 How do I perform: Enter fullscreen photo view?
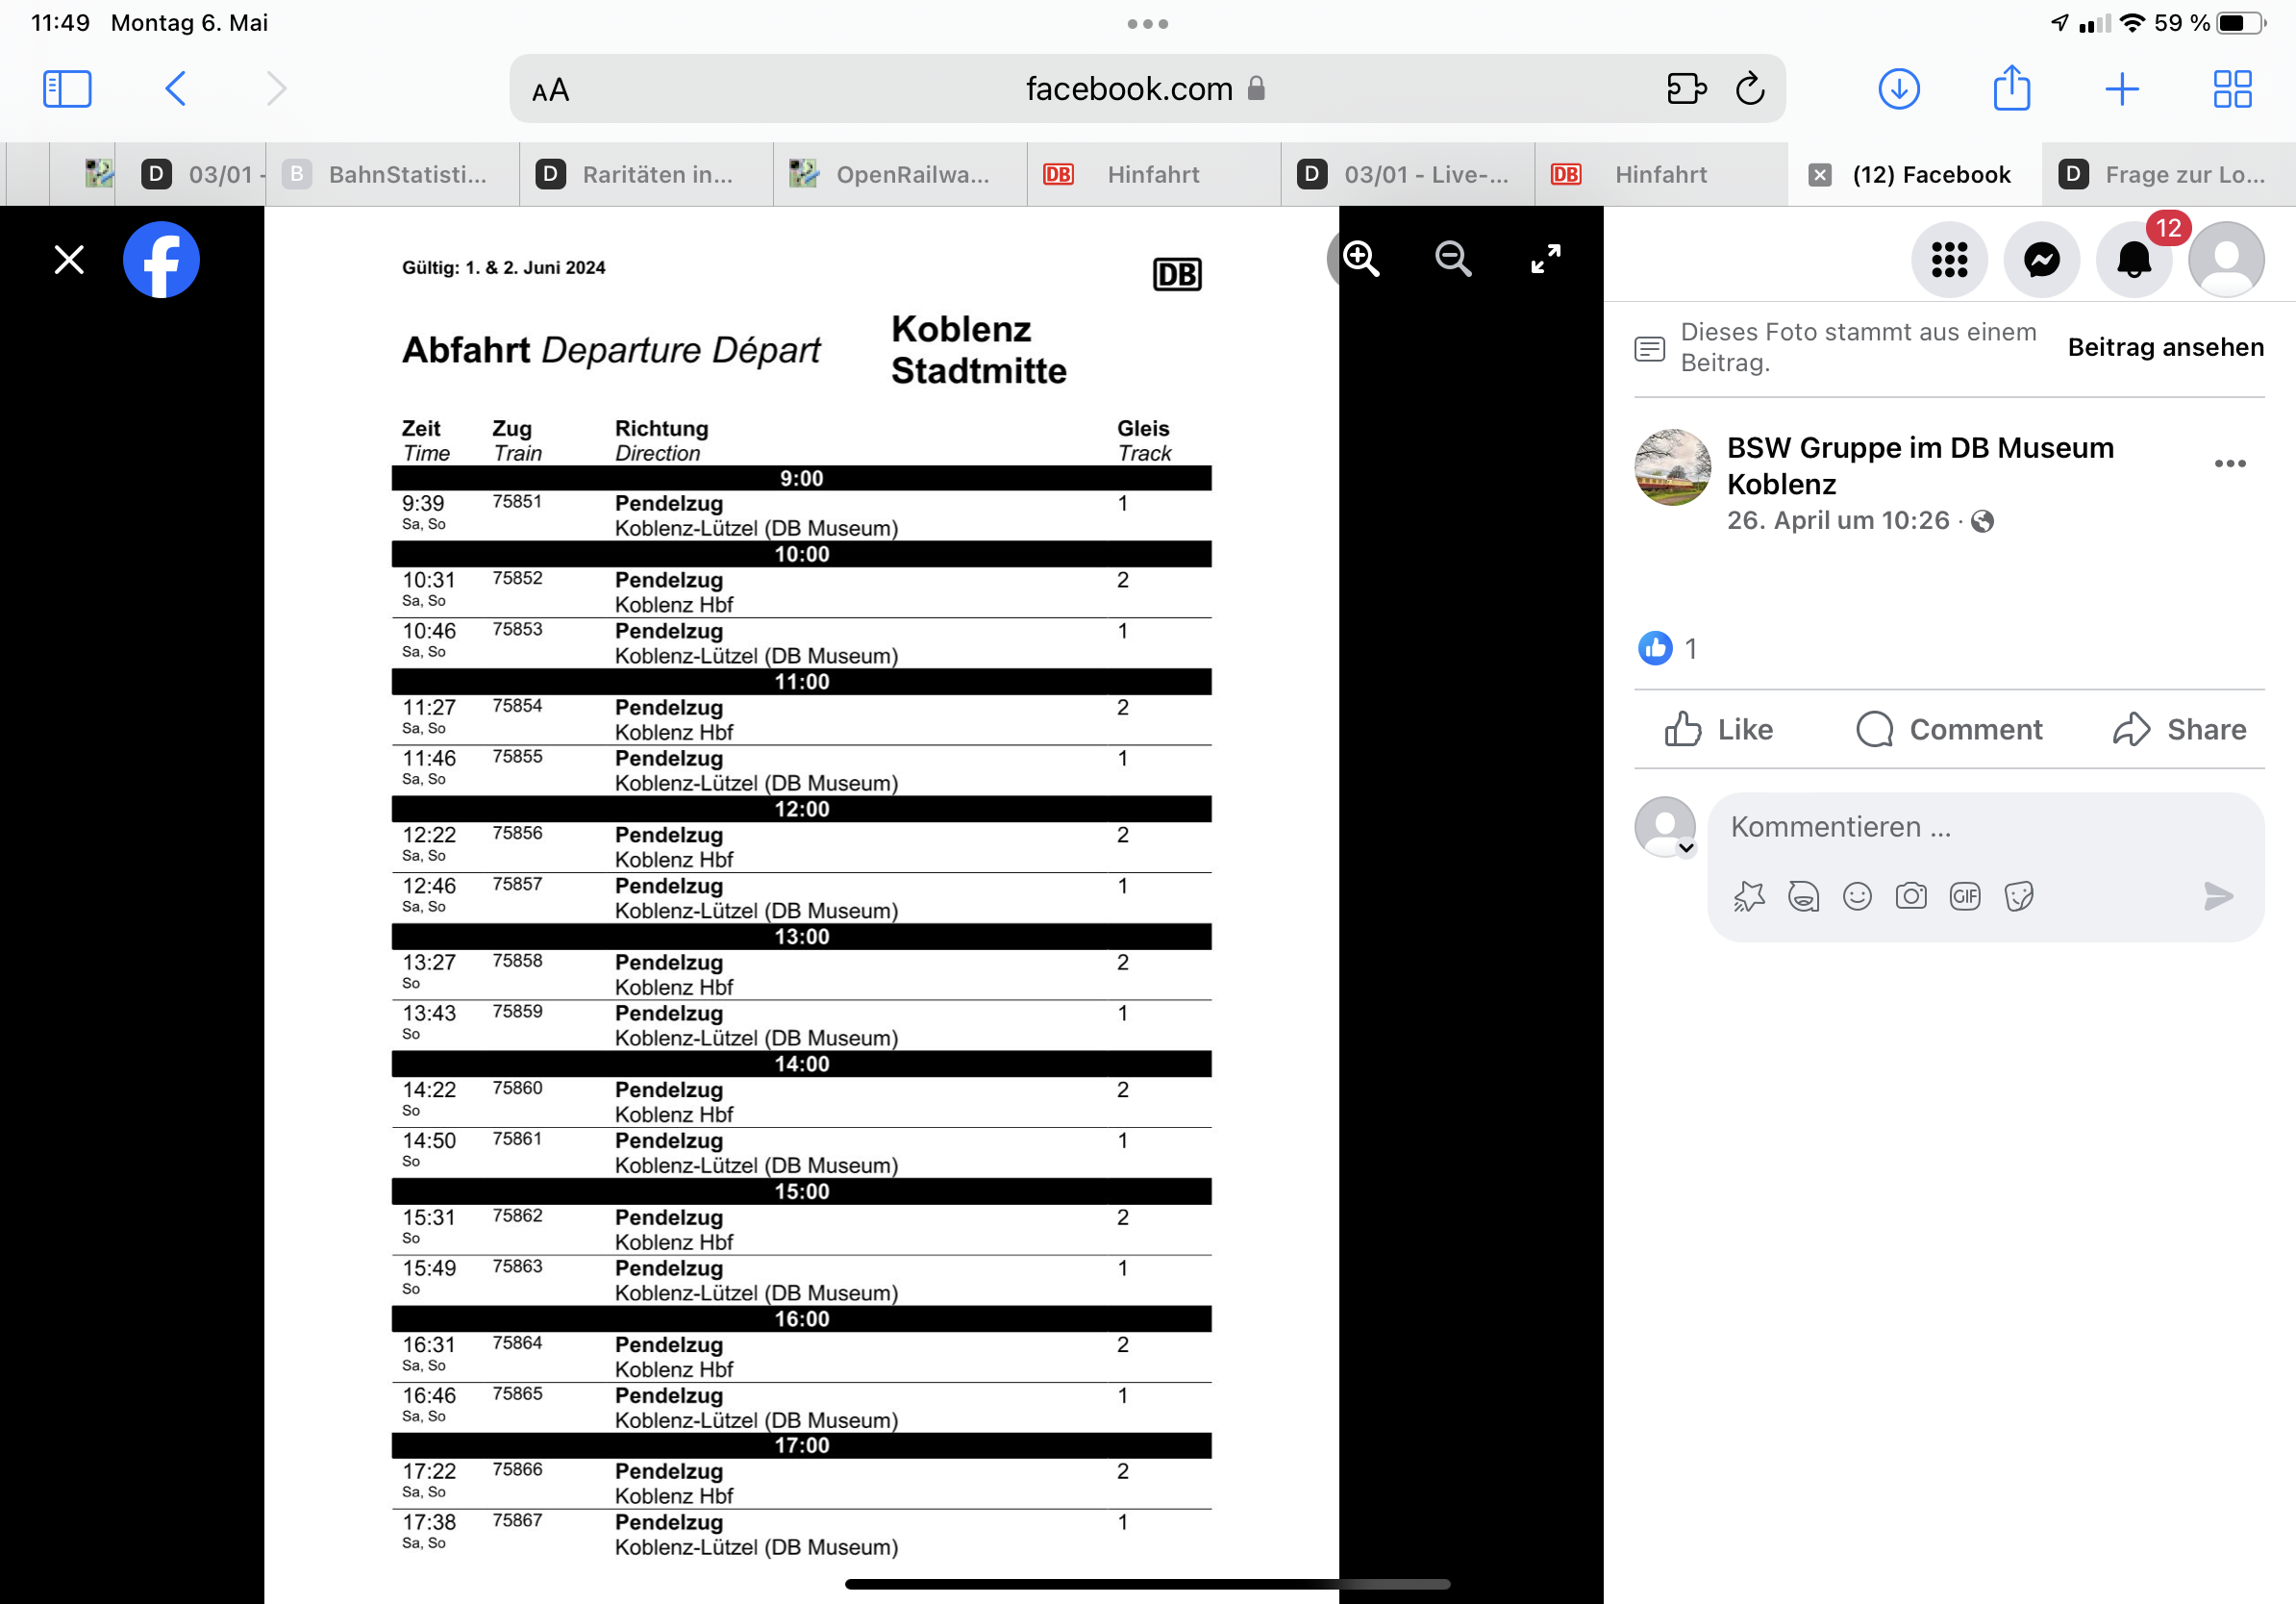[1545, 259]
